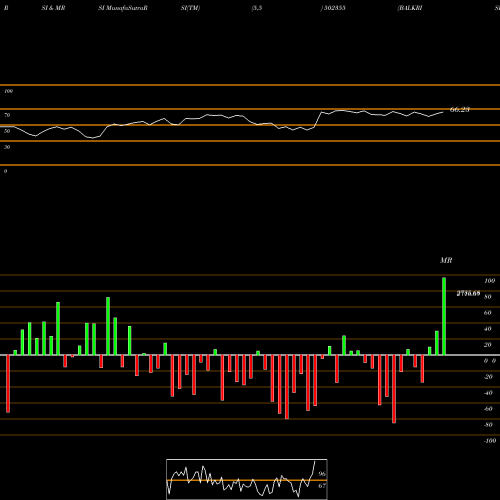Click the -100 label on MR axis

pyautogui.click(x=490, y=441)
